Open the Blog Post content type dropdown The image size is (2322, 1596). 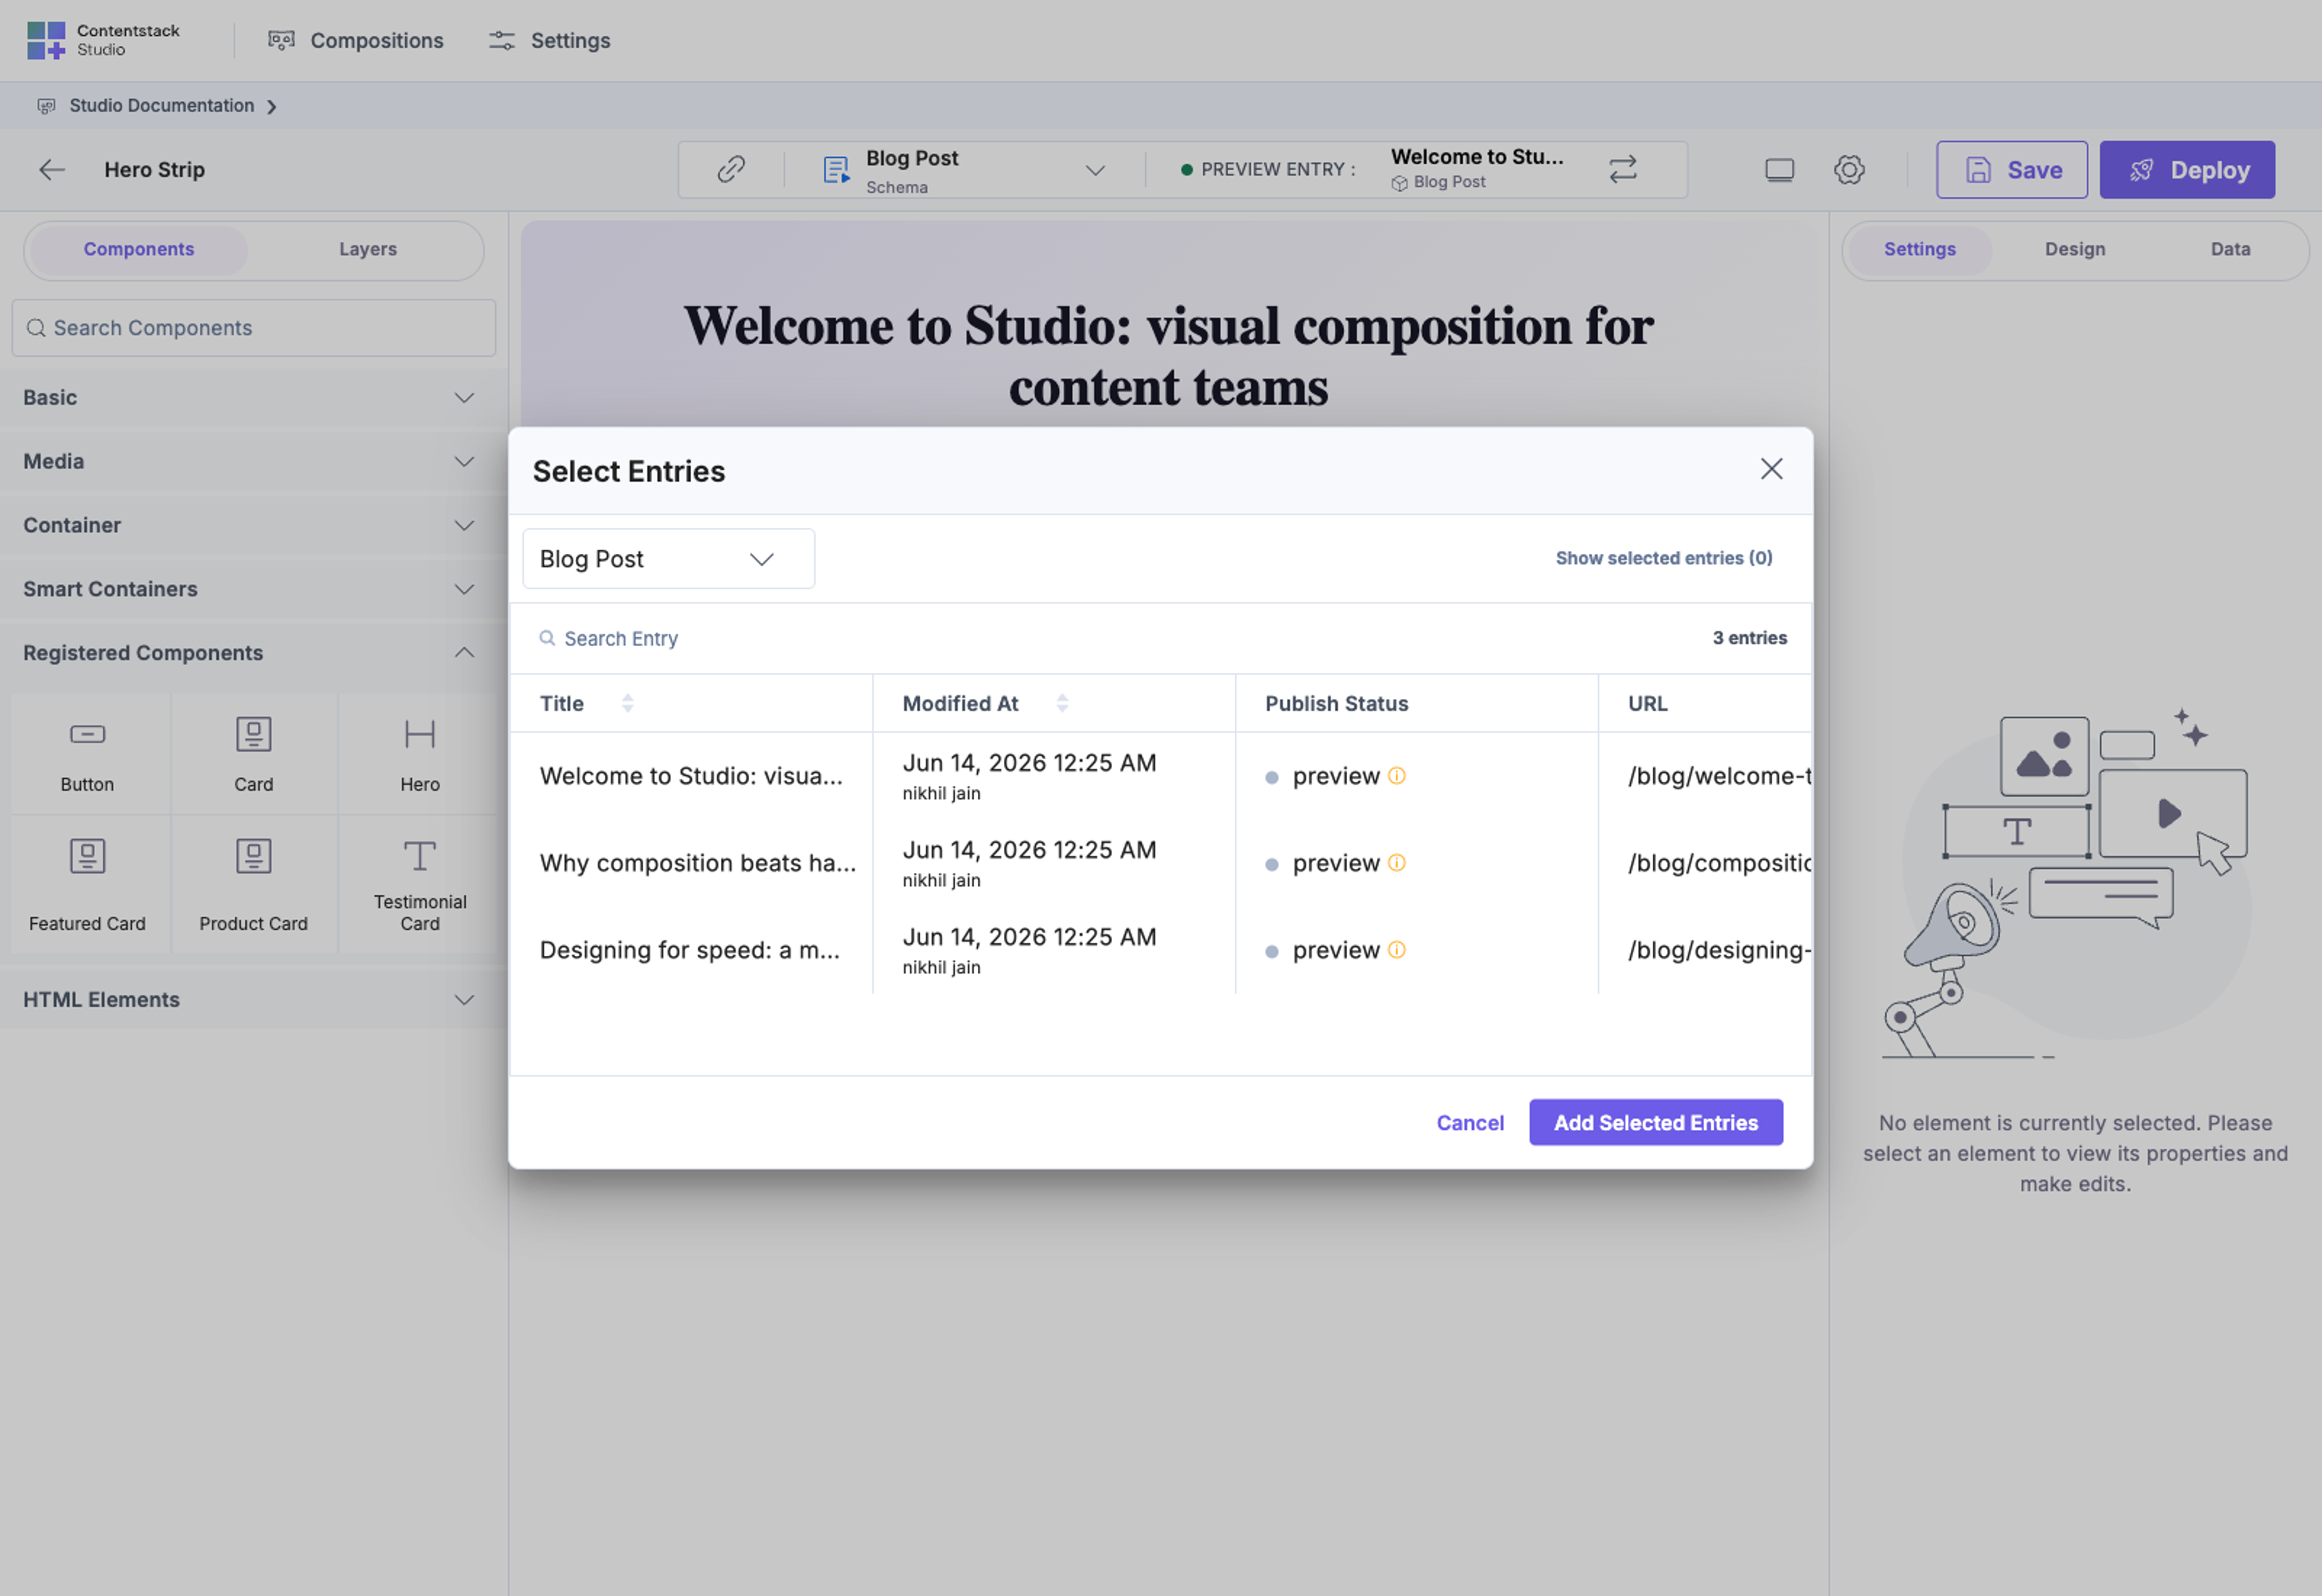click(x=668, y=559)
